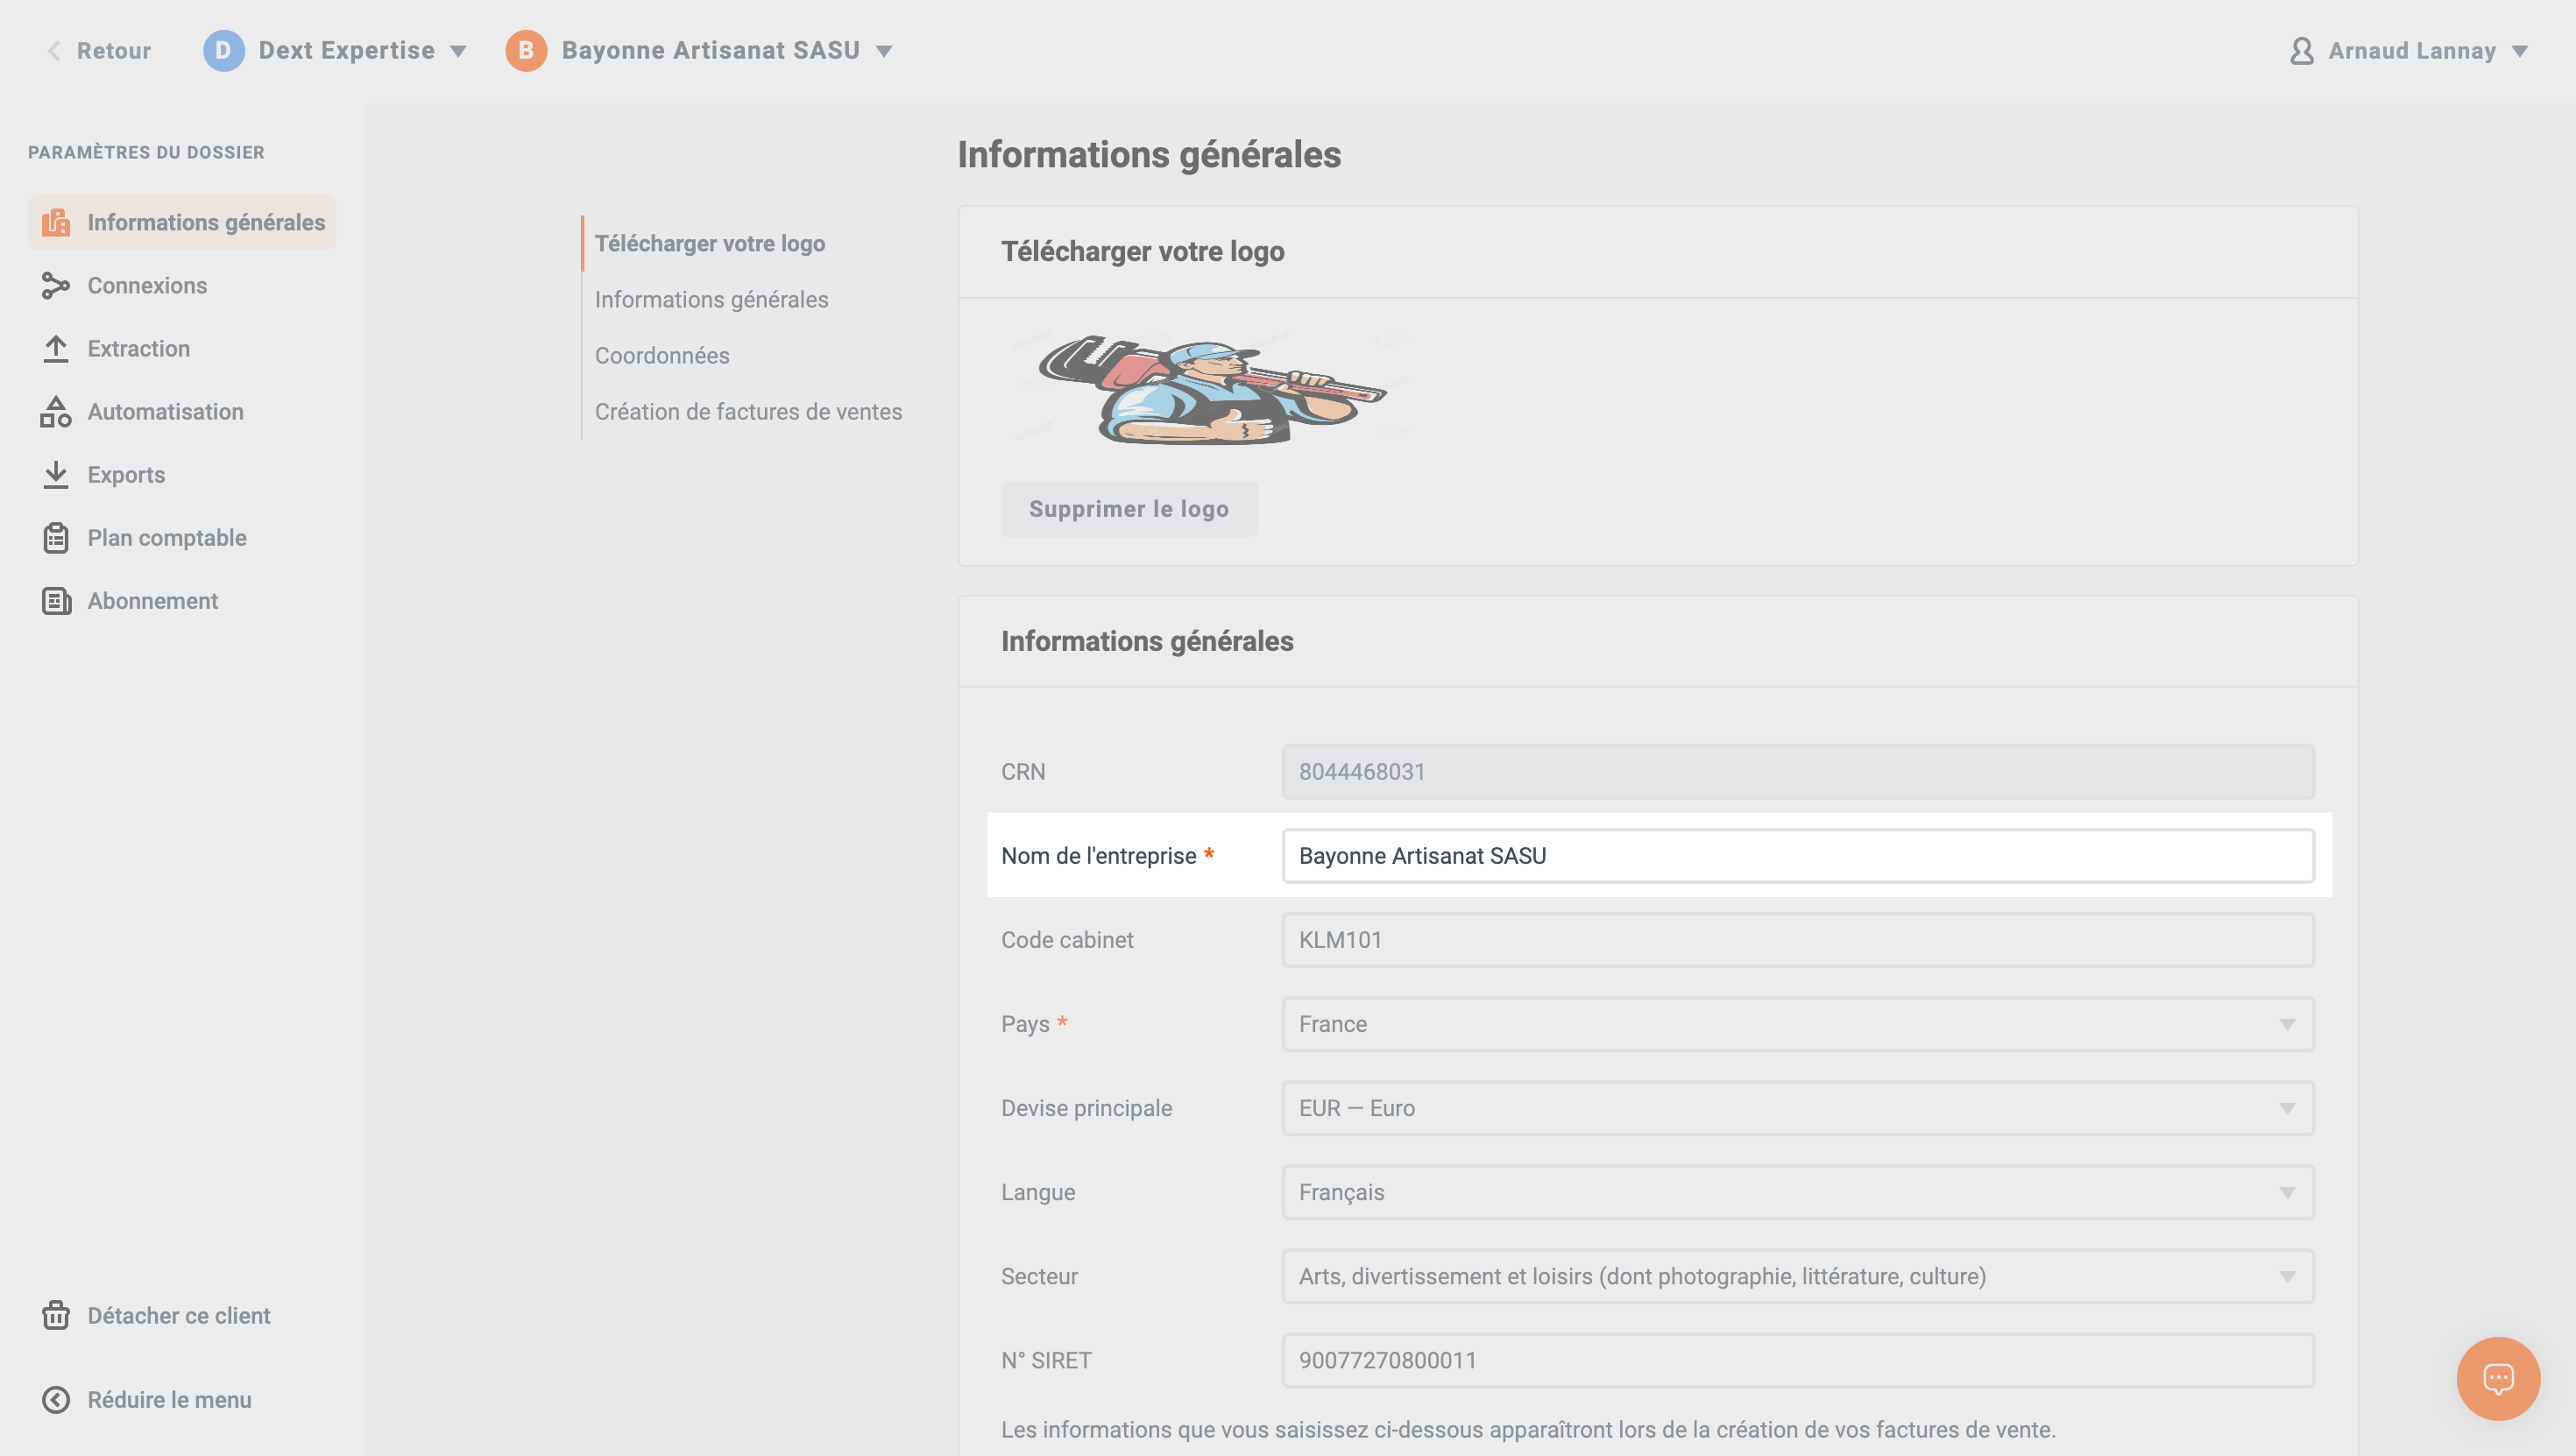Open the Secteur dropdown
Viewport: 2576px width, 1456px height.
(x=1798, y=1275)
